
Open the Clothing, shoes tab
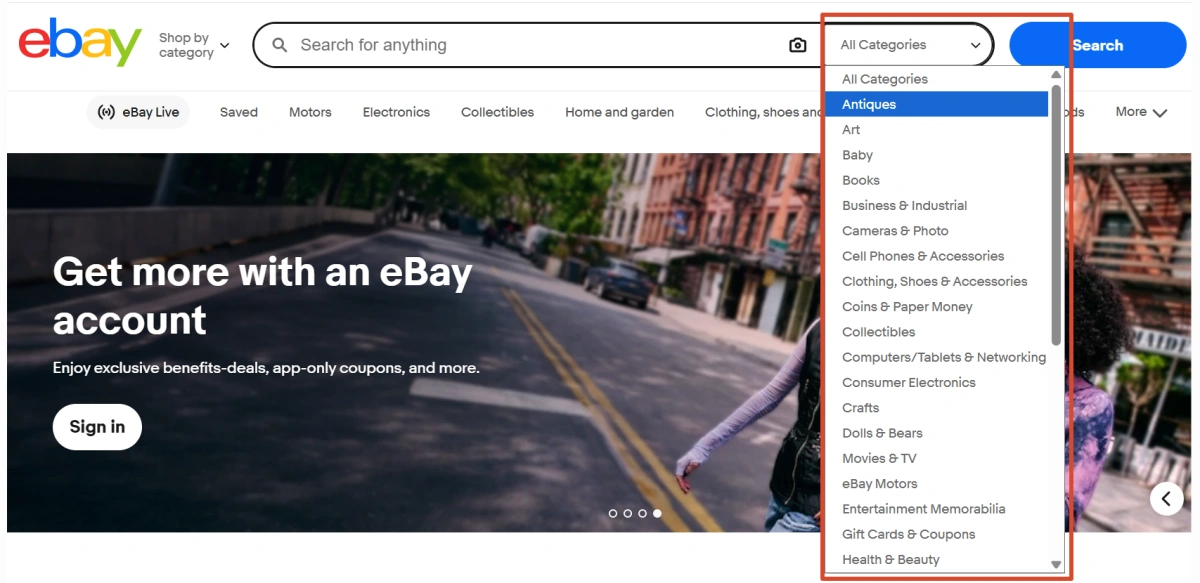coord(763,112)
